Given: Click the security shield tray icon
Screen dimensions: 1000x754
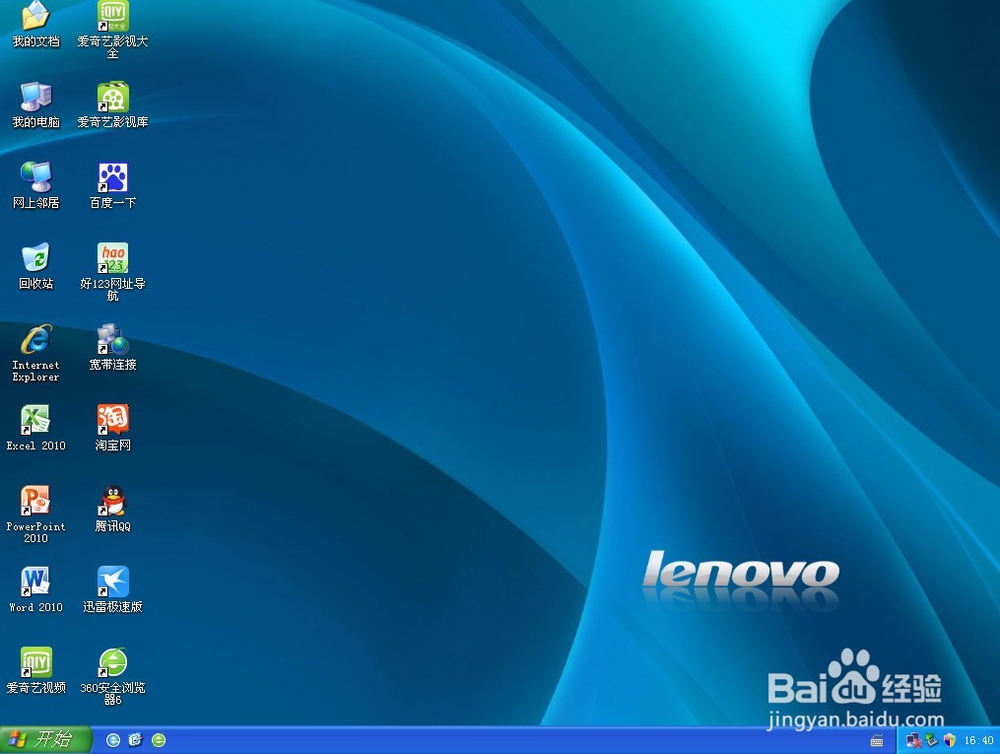Looking at the screenshot, I should point(950,740).
